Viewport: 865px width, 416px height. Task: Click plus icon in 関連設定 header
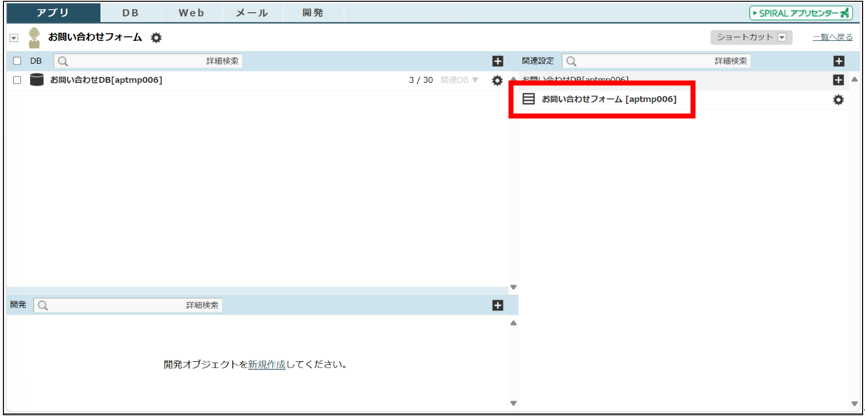[839, 61]
